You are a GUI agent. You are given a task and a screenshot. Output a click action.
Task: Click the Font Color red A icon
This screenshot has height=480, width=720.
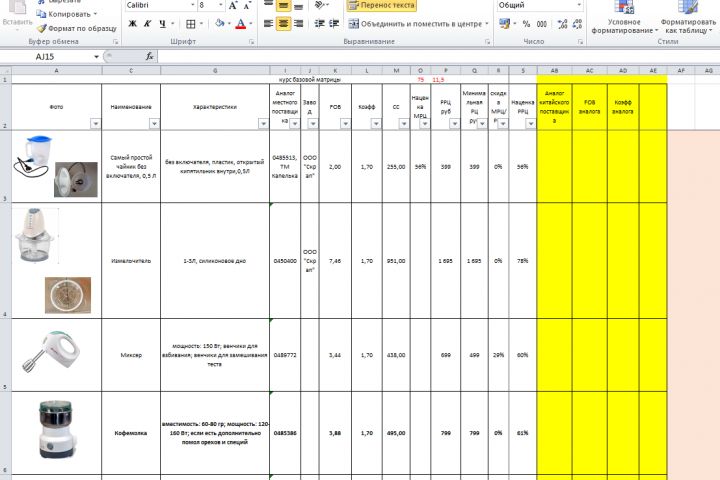point(240,23)
